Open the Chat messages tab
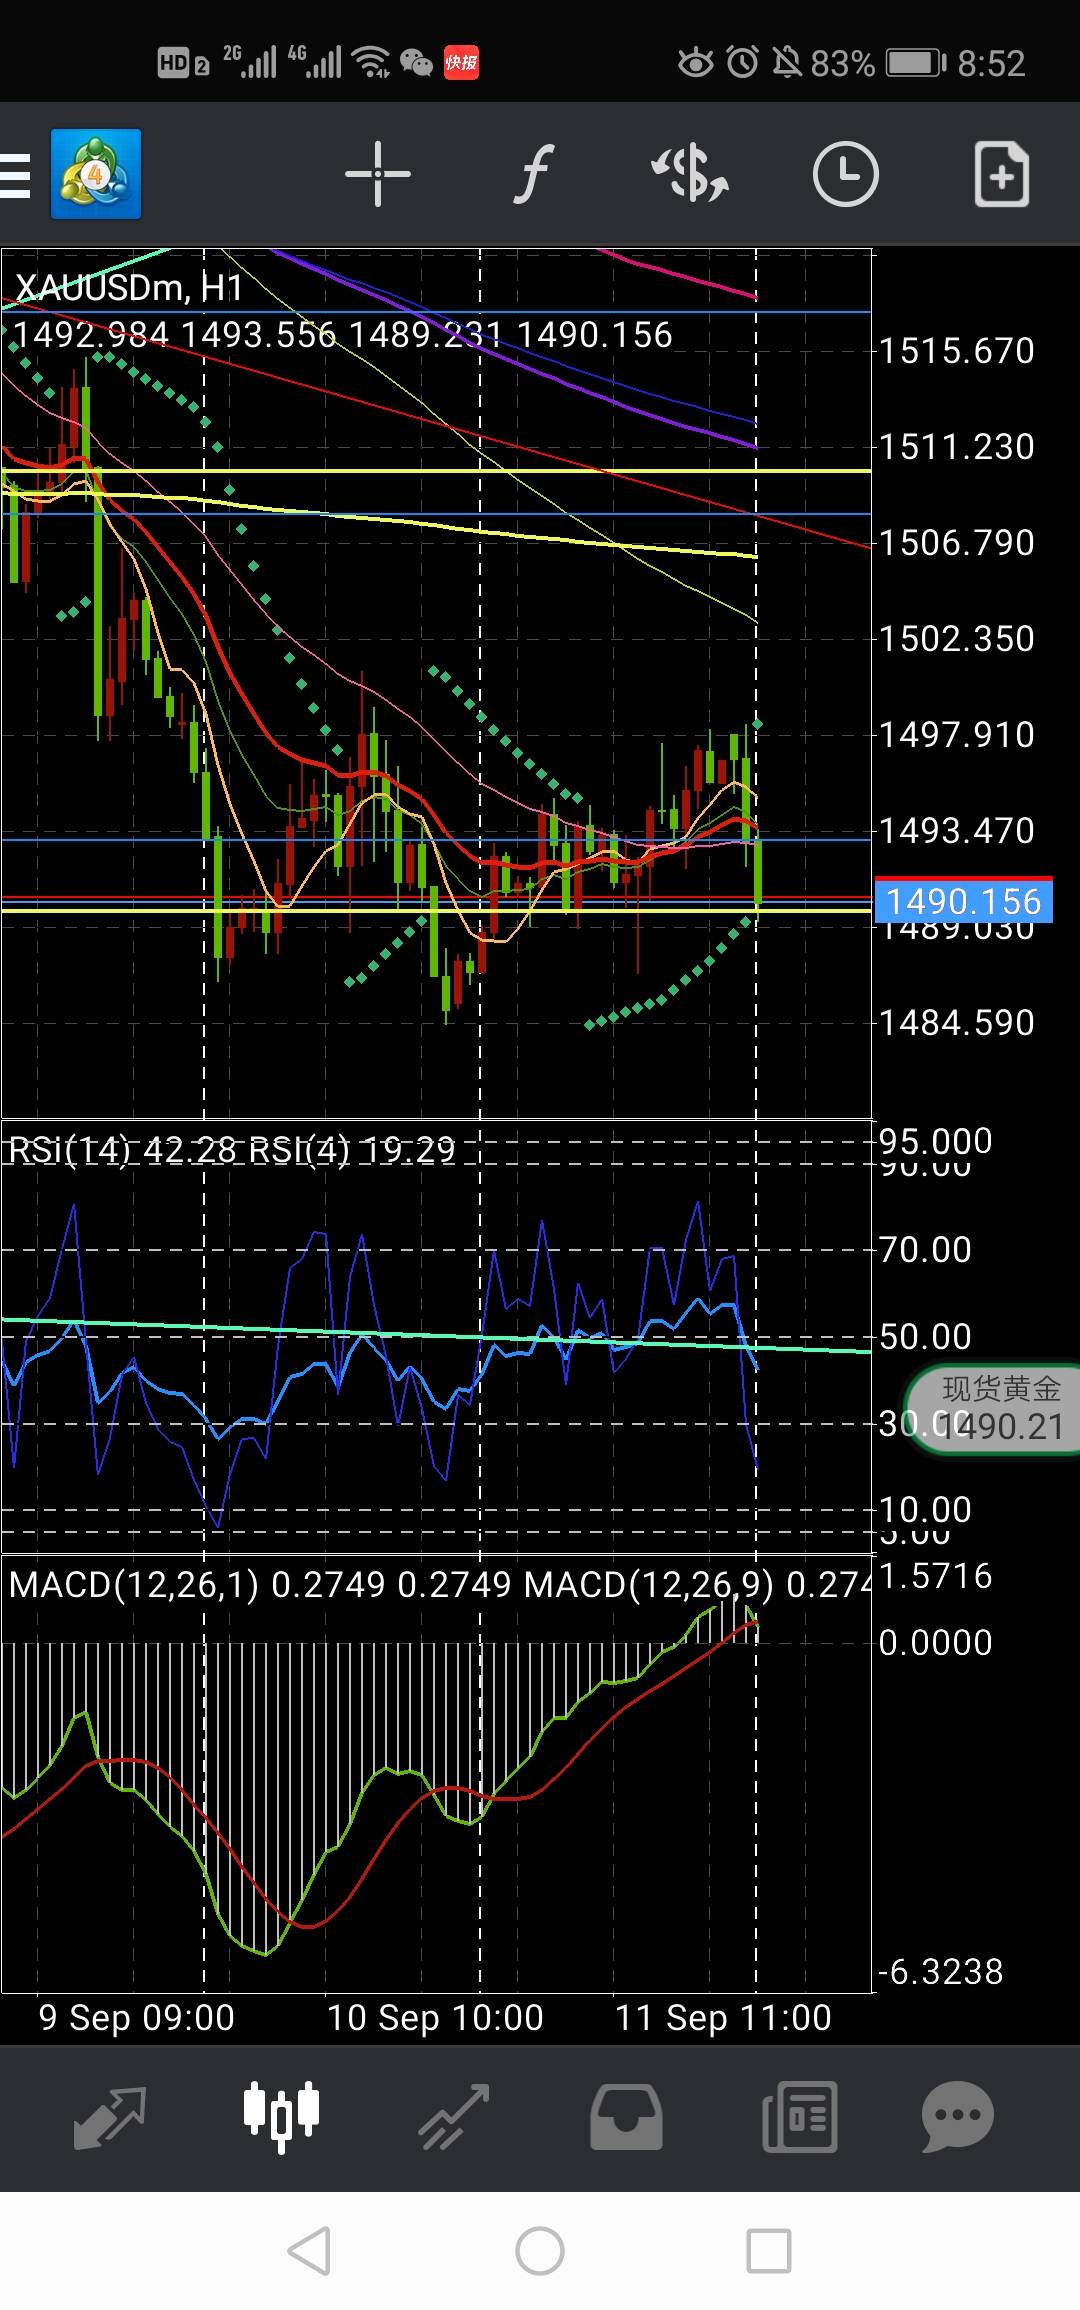 957,2116
